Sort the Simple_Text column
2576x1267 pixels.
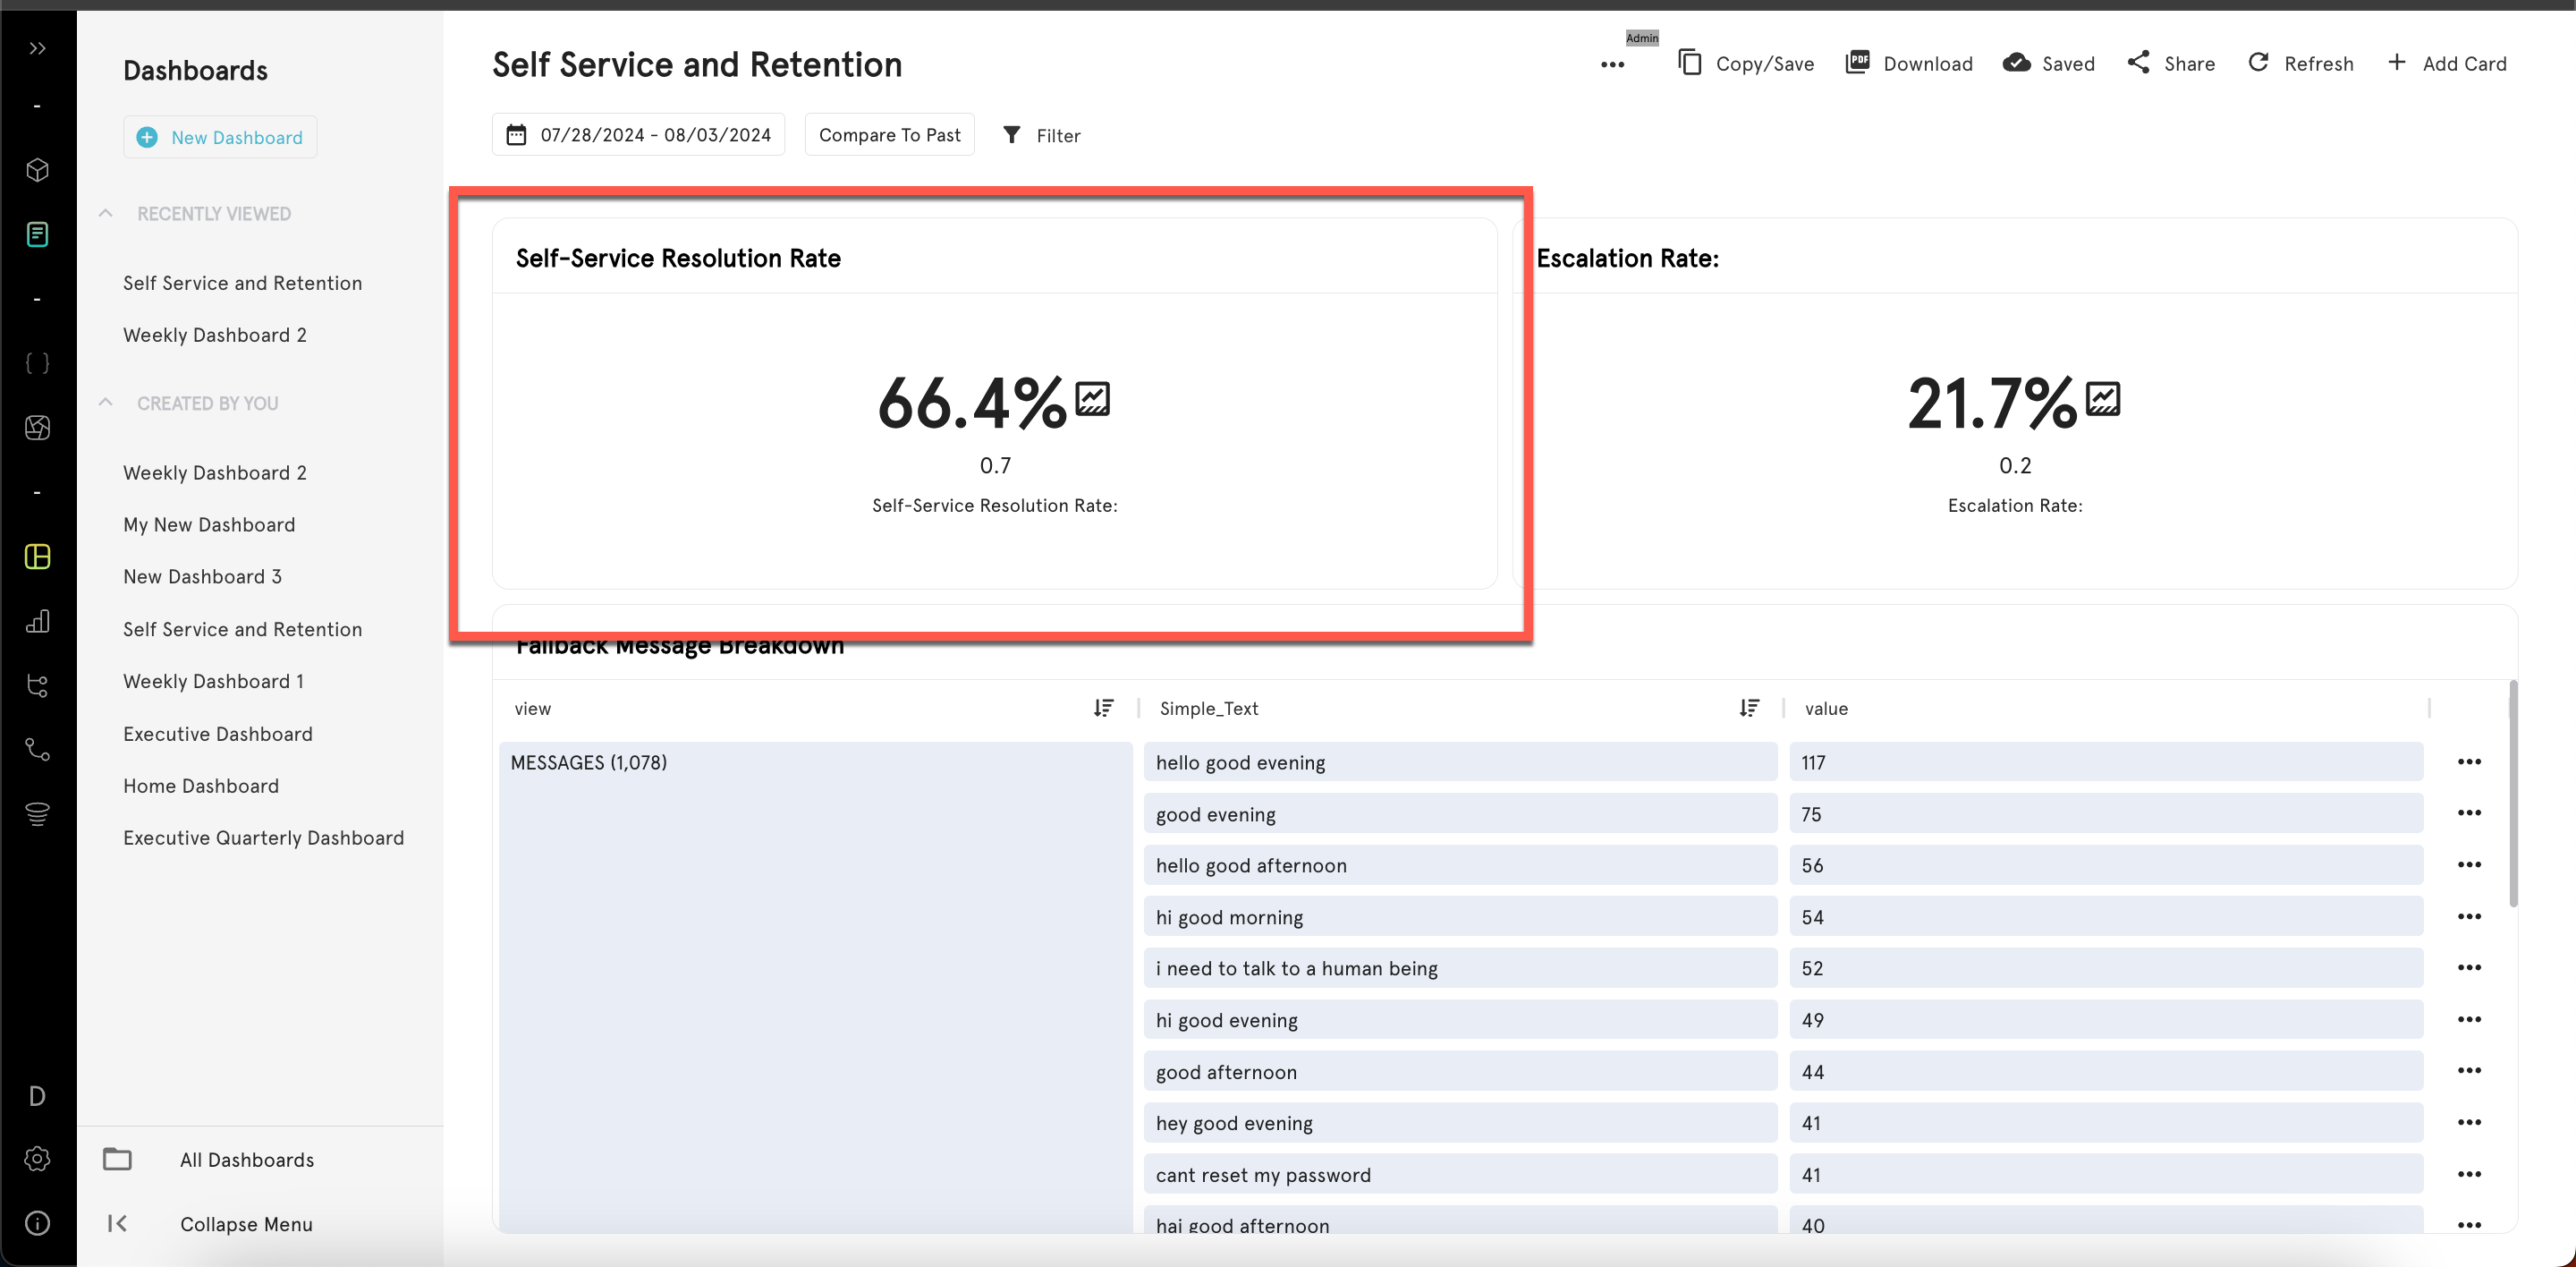(x=1749, y=708)
